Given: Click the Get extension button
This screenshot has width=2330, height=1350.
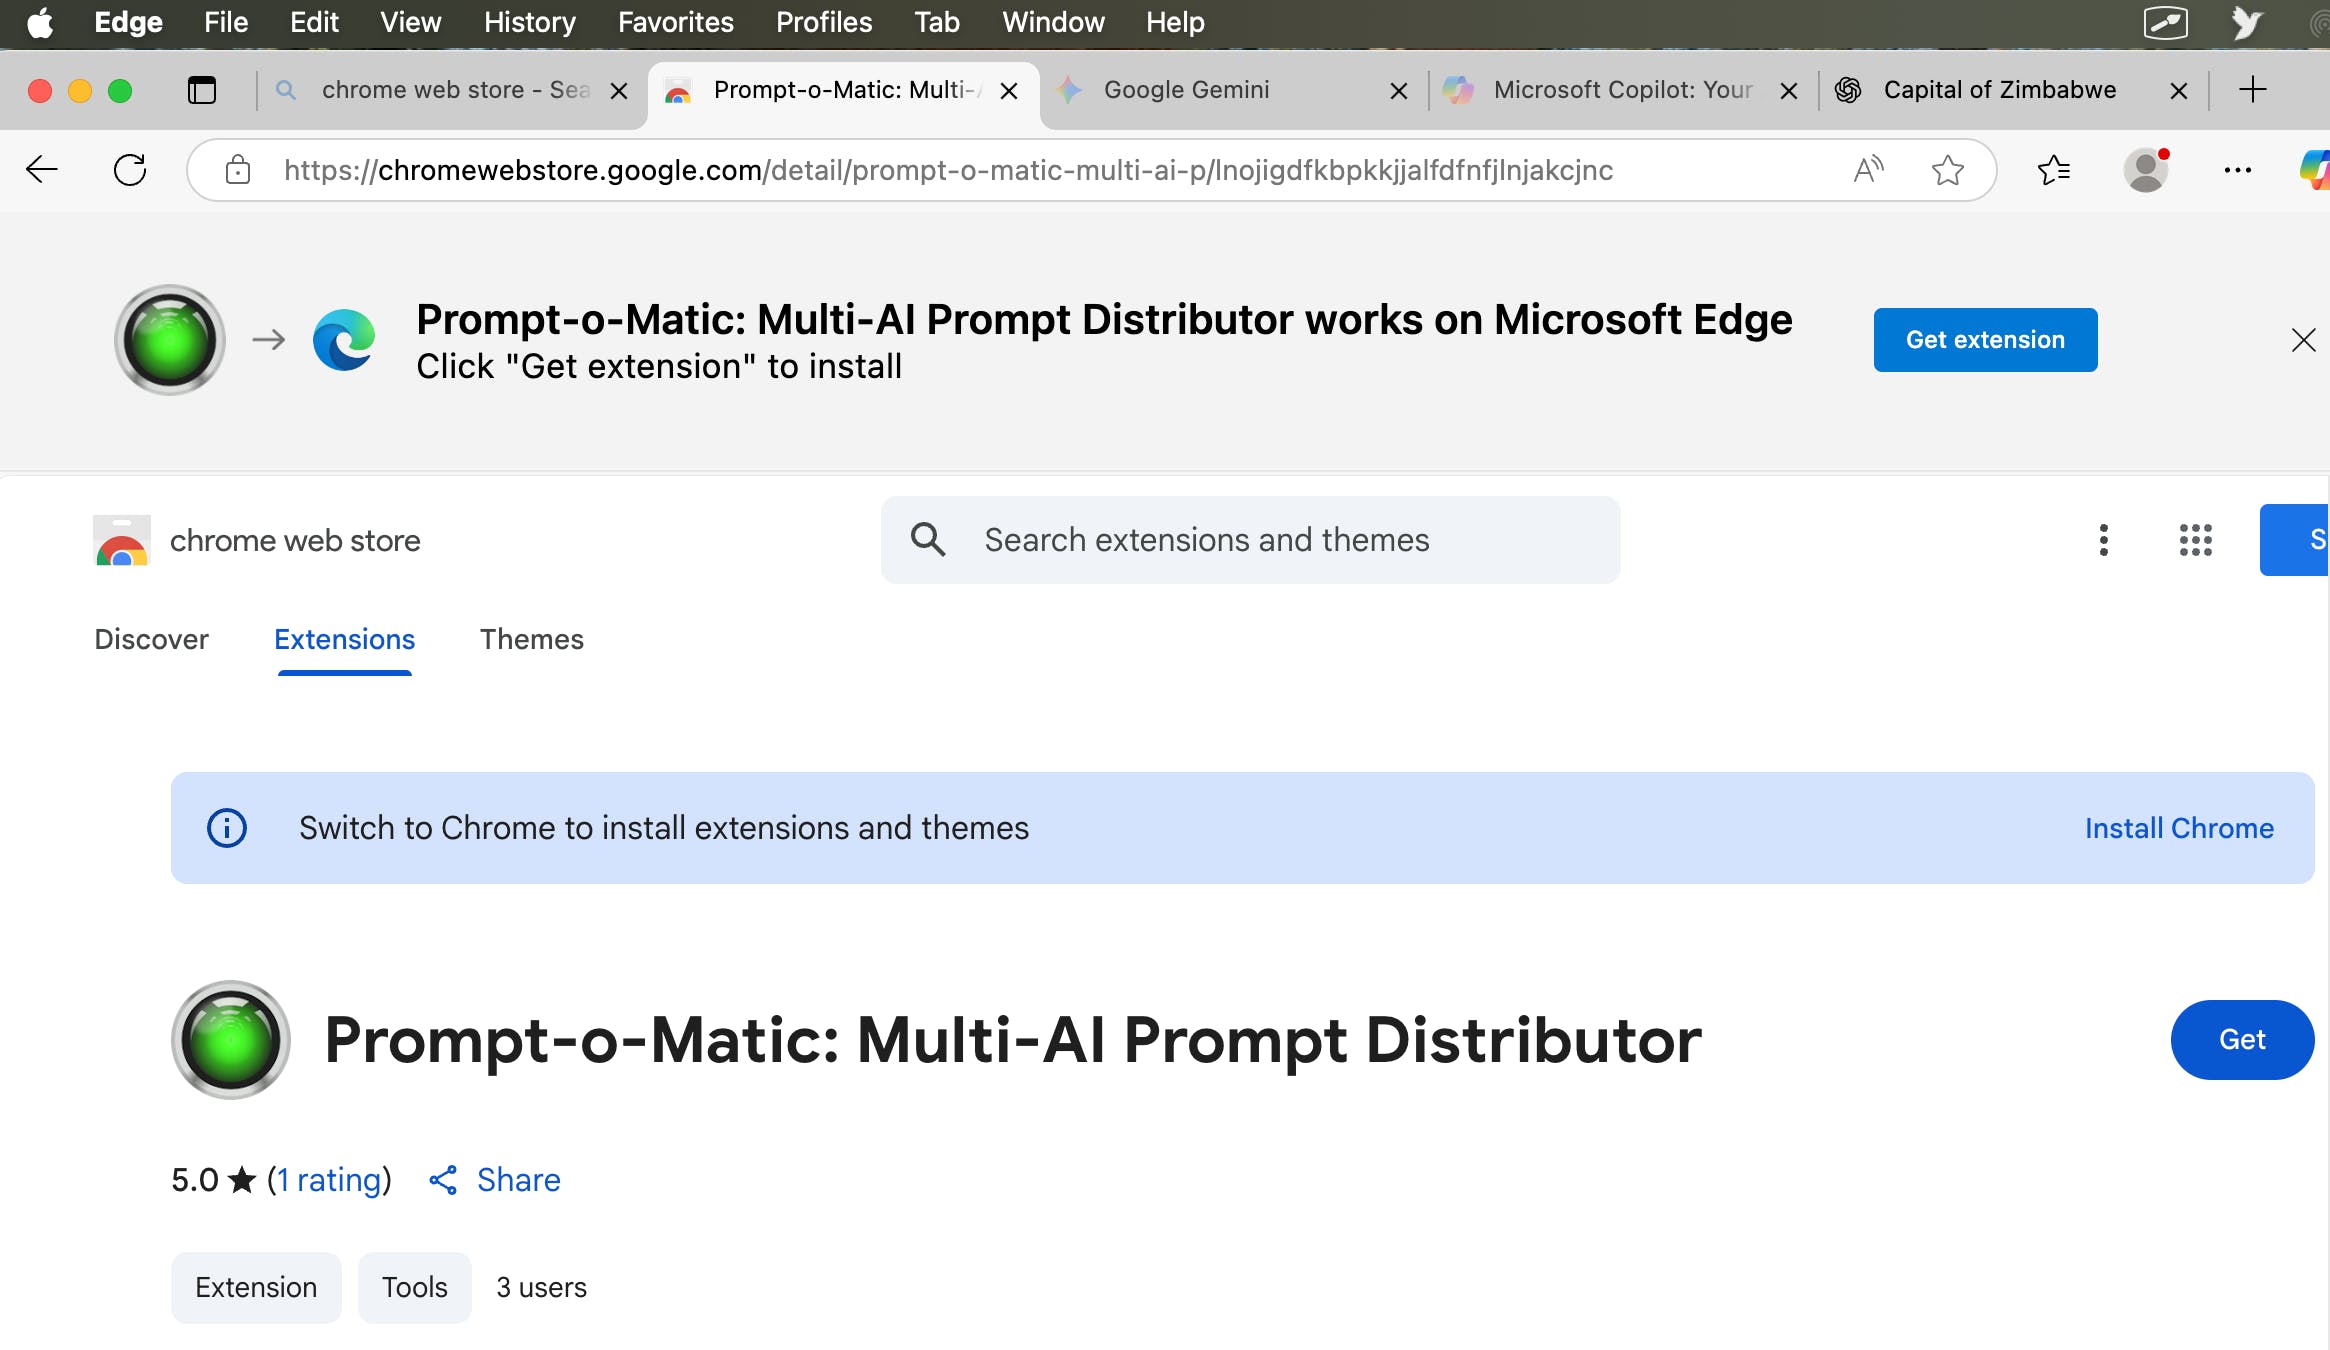Looking at the screenshot, I should coord(1985,340).
